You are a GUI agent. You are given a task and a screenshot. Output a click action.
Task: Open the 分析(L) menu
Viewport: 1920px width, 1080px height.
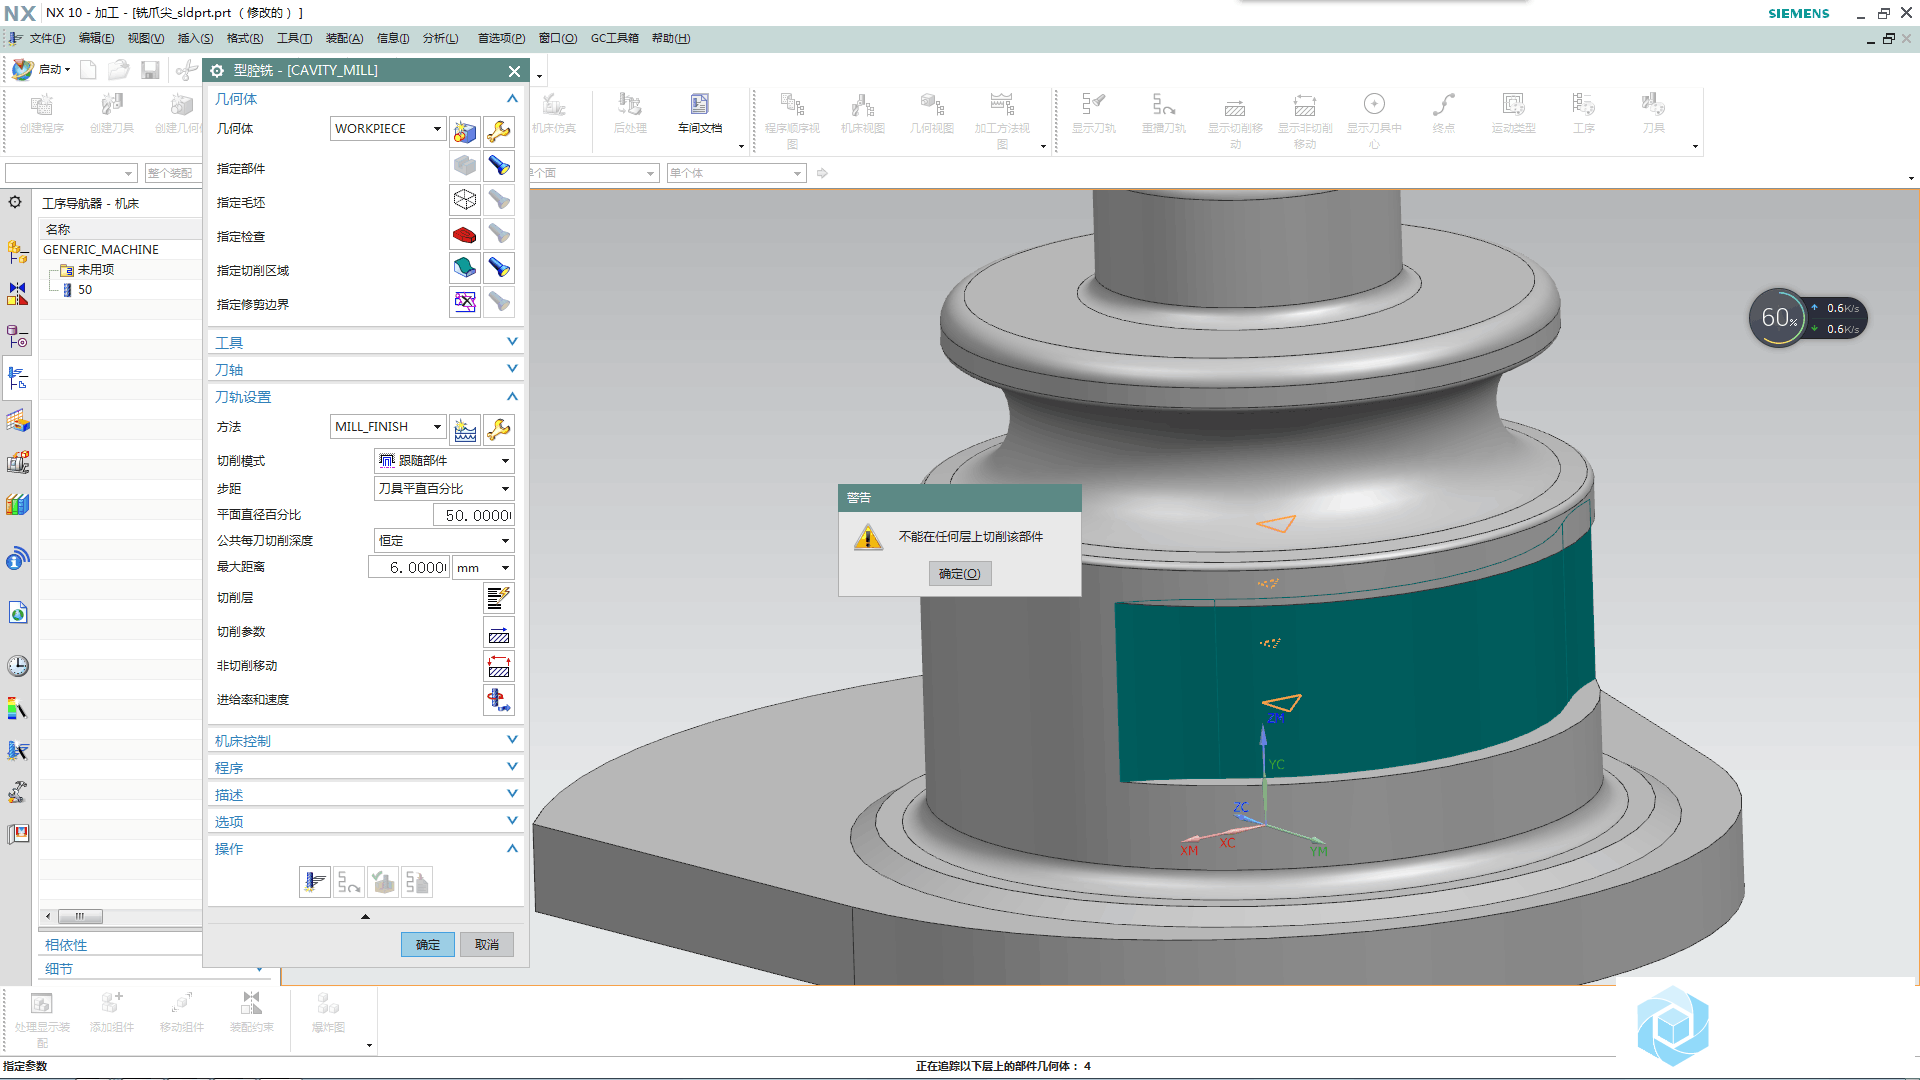(440, 38)
